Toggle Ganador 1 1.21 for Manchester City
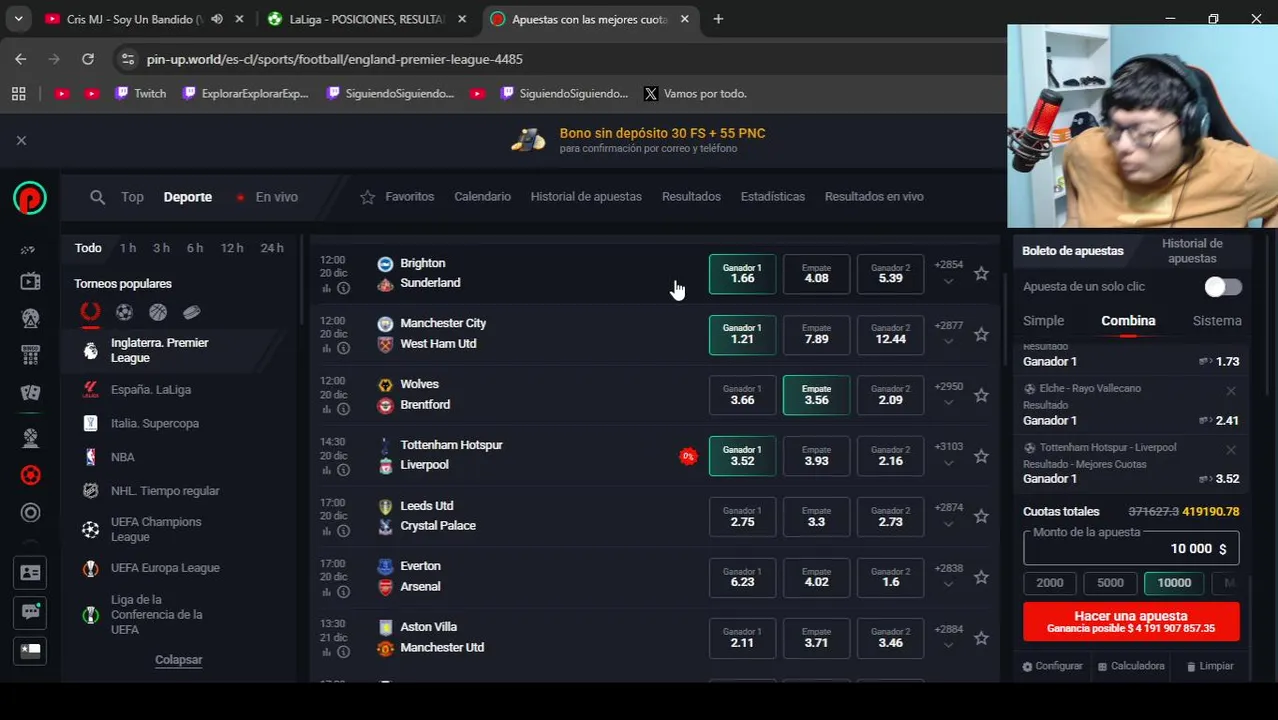Image resolution: width=1278 pixels, height=720 pixels. (742, 335)
